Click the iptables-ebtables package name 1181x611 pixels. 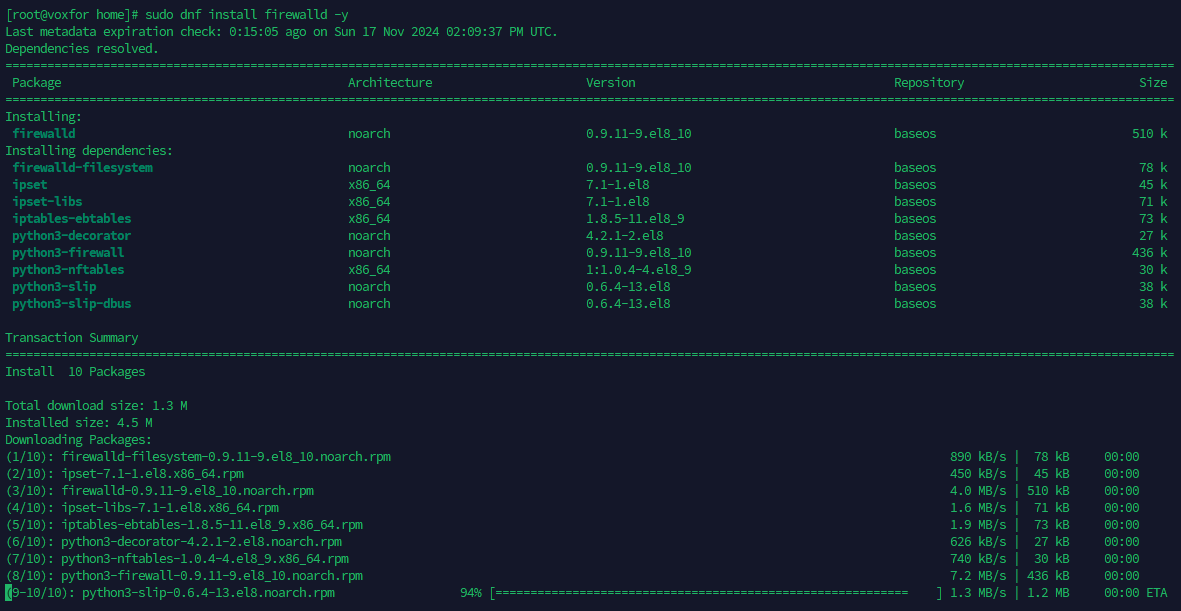click(71, 218)
